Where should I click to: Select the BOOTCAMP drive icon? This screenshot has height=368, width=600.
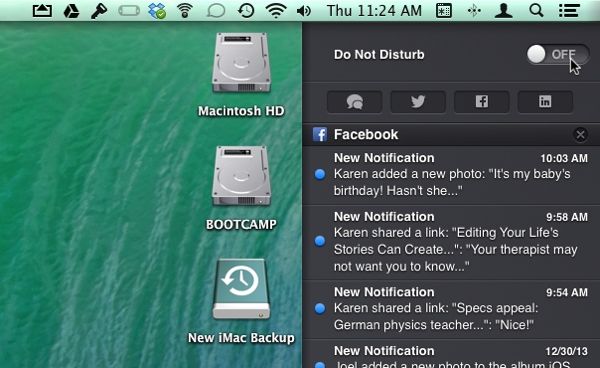pyautogui.click(x=241, y=176)
